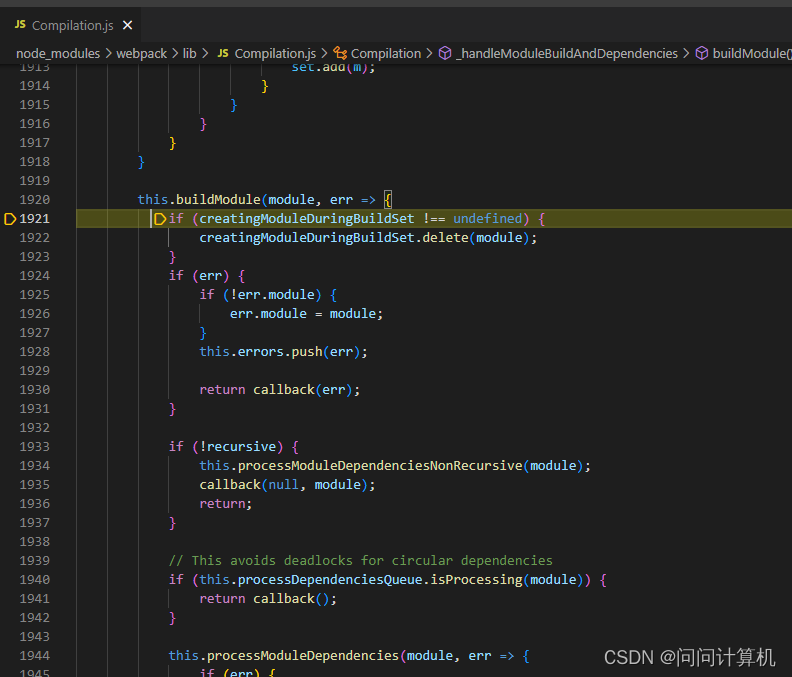
Task: Click the class symbol icon in breadcrumb
Action: tap(340, 53)
